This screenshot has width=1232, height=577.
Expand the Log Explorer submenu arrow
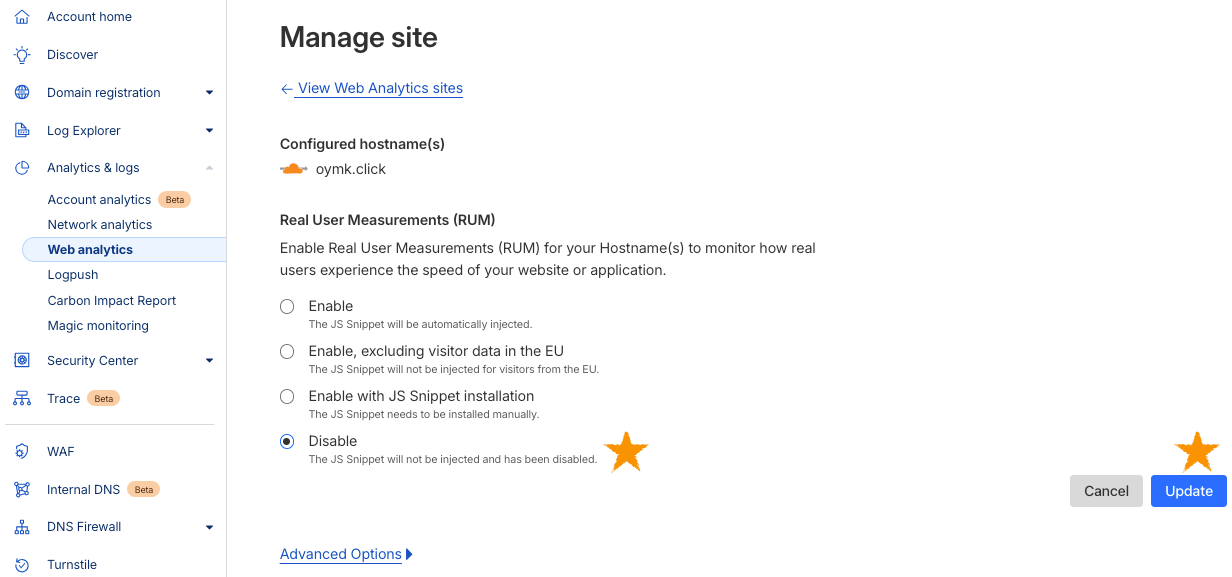pyautogui.click(x=209, y=131)
